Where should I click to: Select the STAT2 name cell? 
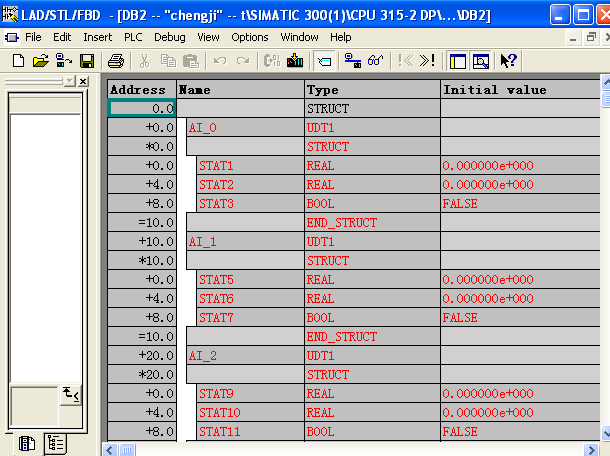[250, 184]
